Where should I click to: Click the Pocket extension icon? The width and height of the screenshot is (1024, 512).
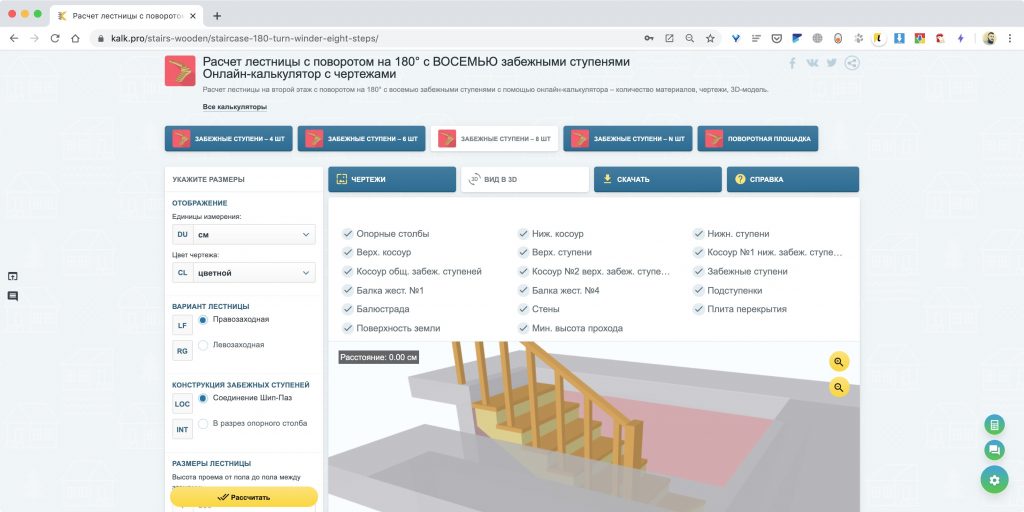[776, 39]
